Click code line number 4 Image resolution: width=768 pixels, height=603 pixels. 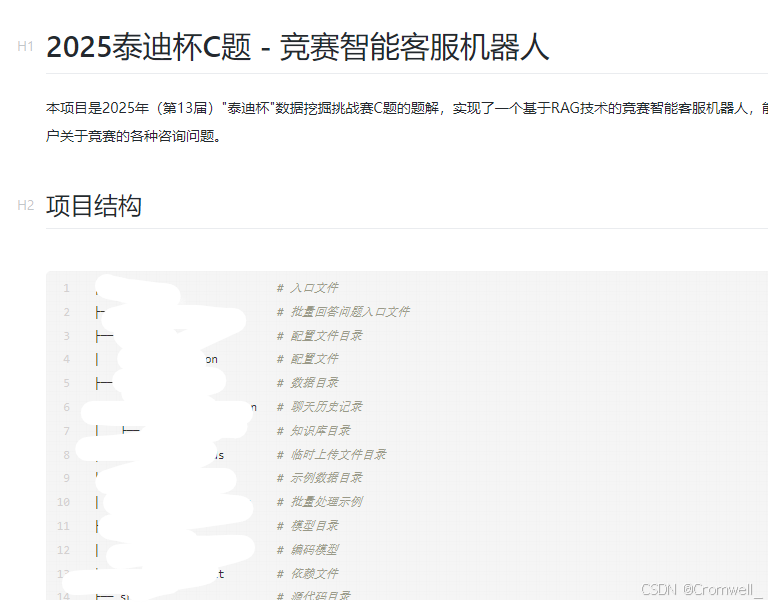coord(66,359)
